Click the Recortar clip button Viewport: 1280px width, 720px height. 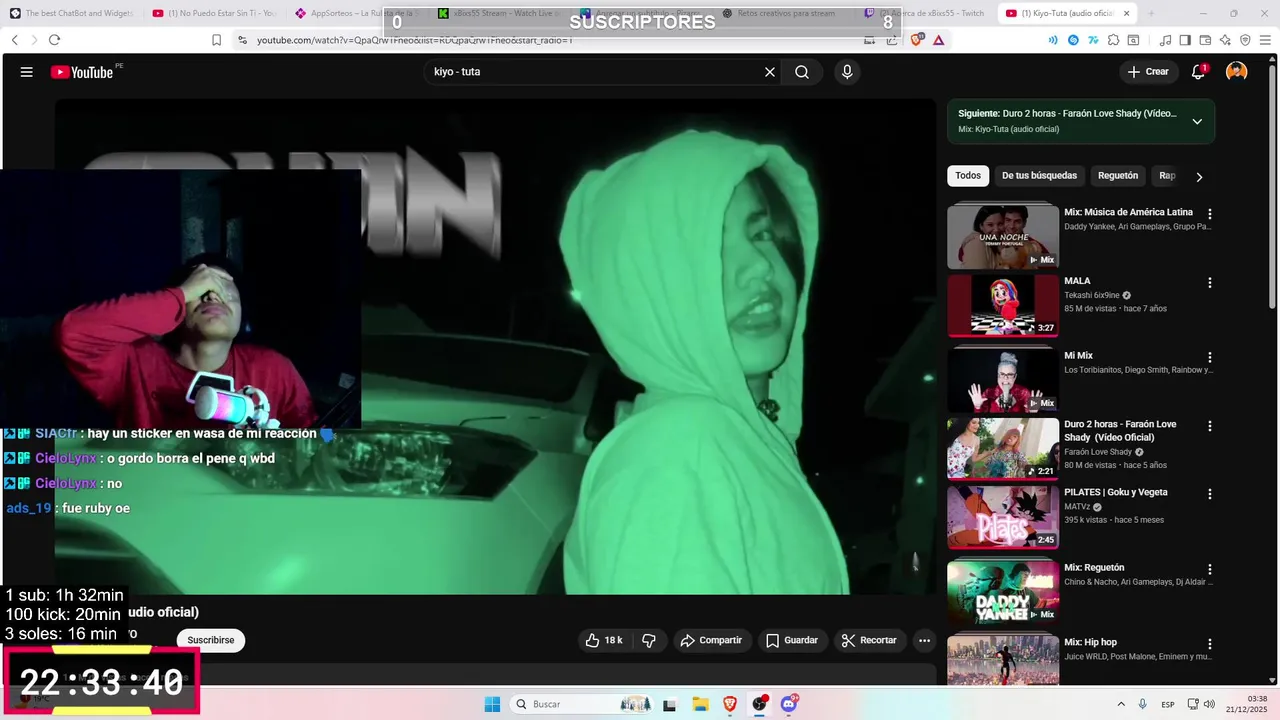pos(869,640)
